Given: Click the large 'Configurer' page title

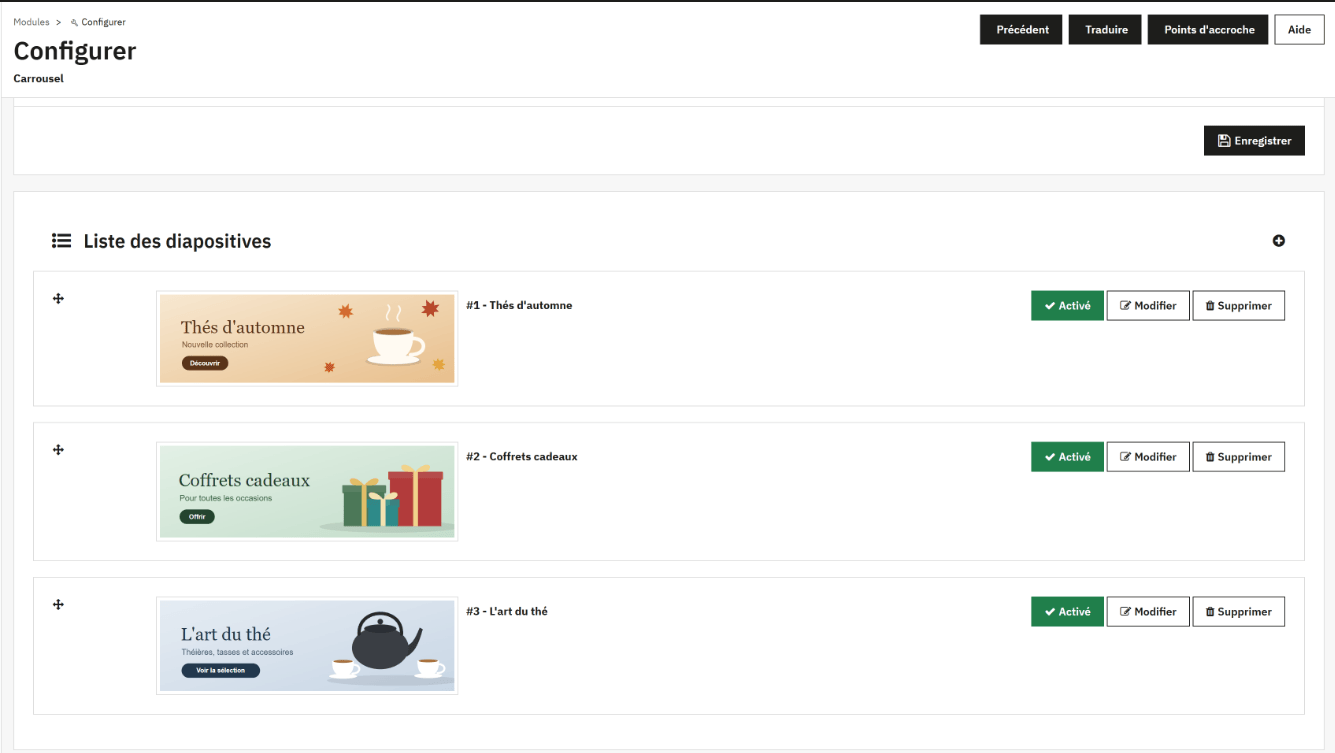Looking at the screenshot, I should point(75,51).
